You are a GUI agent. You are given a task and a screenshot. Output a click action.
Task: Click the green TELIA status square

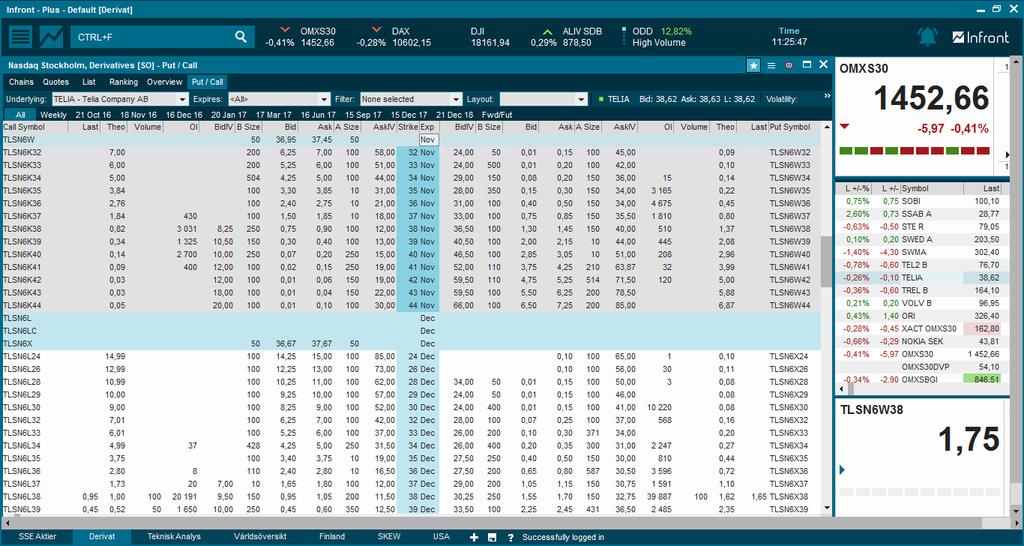[x=600, y=99]
